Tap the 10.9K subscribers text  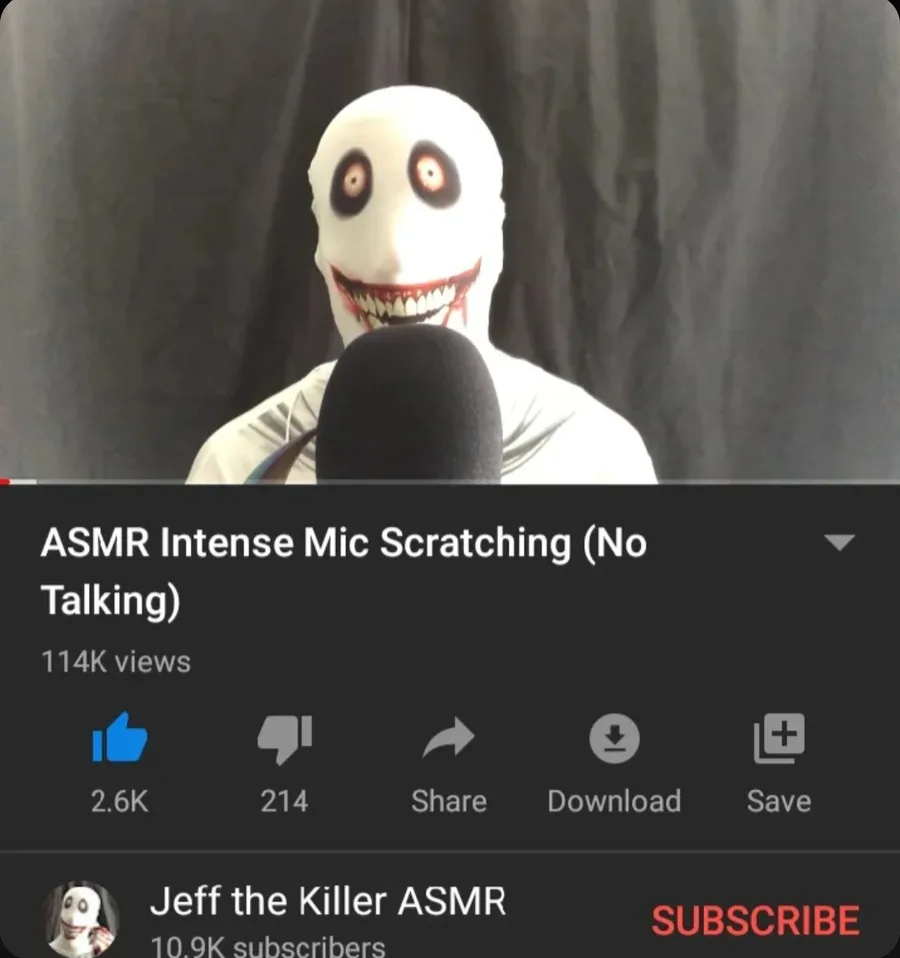pos(268,947)
